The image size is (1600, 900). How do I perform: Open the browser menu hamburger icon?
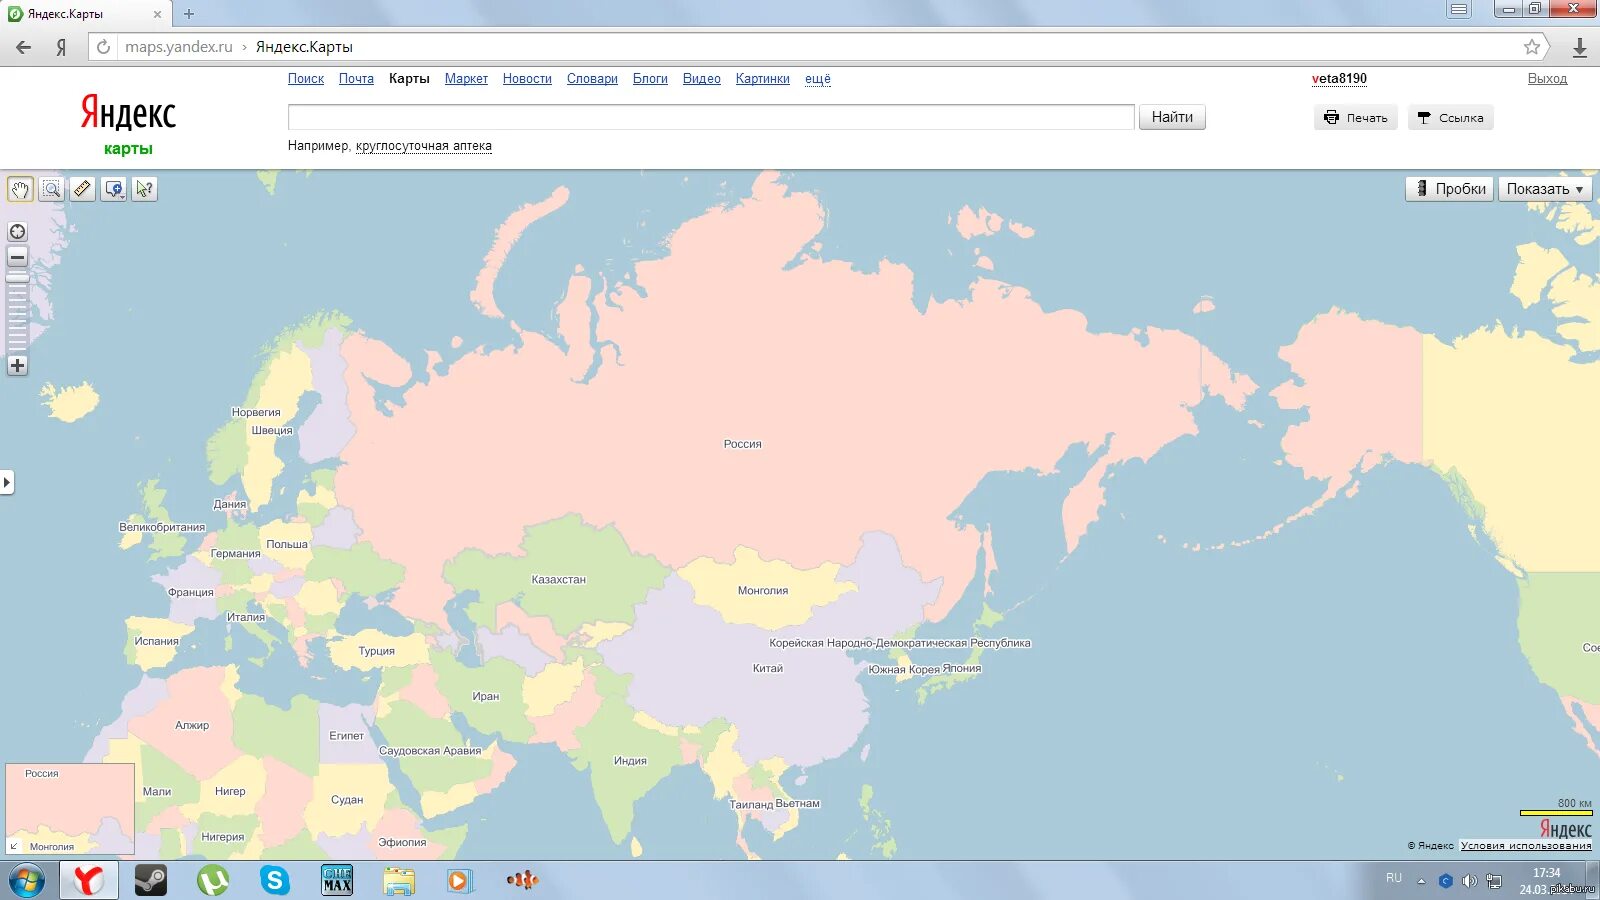tap(1460, 10)
